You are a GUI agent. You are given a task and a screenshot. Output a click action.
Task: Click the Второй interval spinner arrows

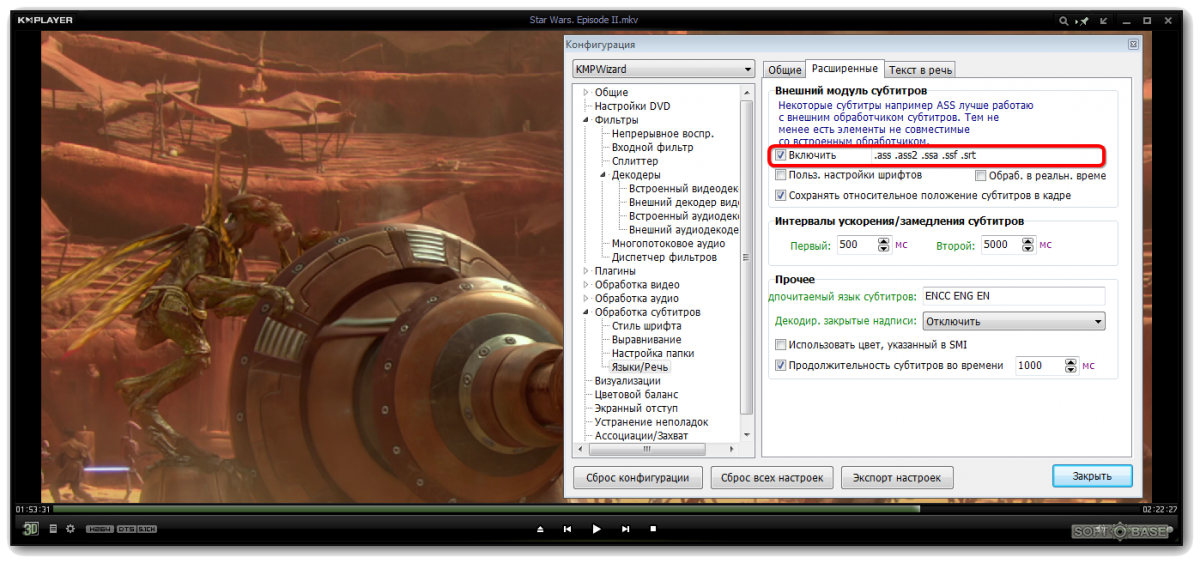(1027, 244)
